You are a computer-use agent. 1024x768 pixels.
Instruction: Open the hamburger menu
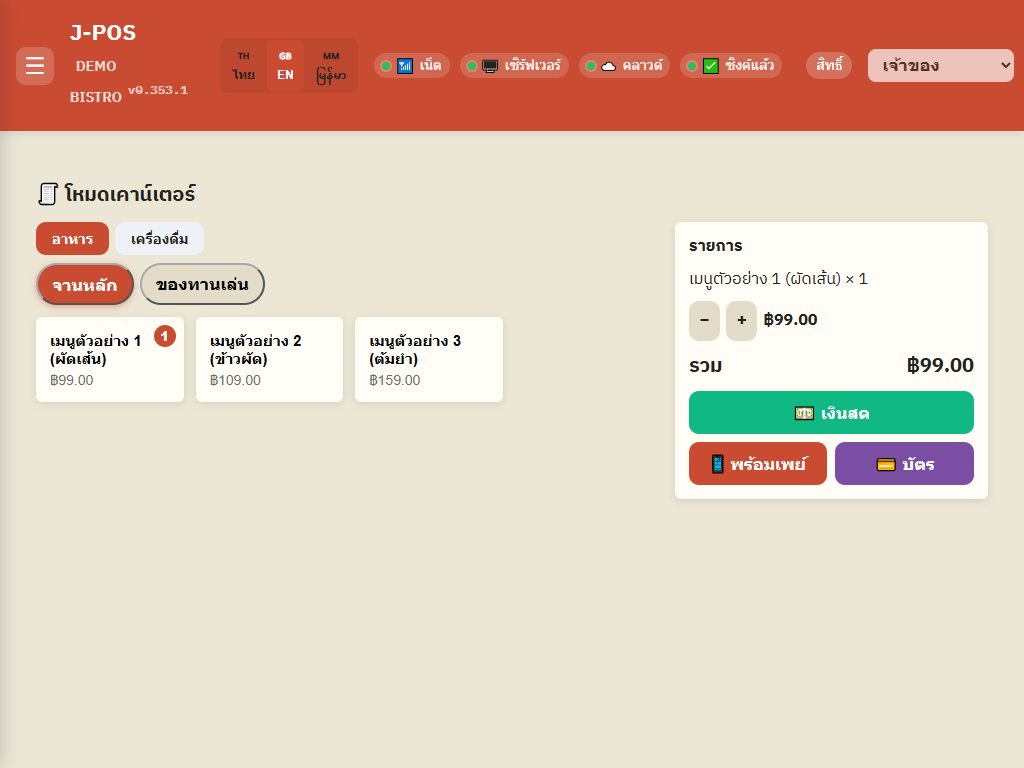pyautogui.click(x=35, y=65)
